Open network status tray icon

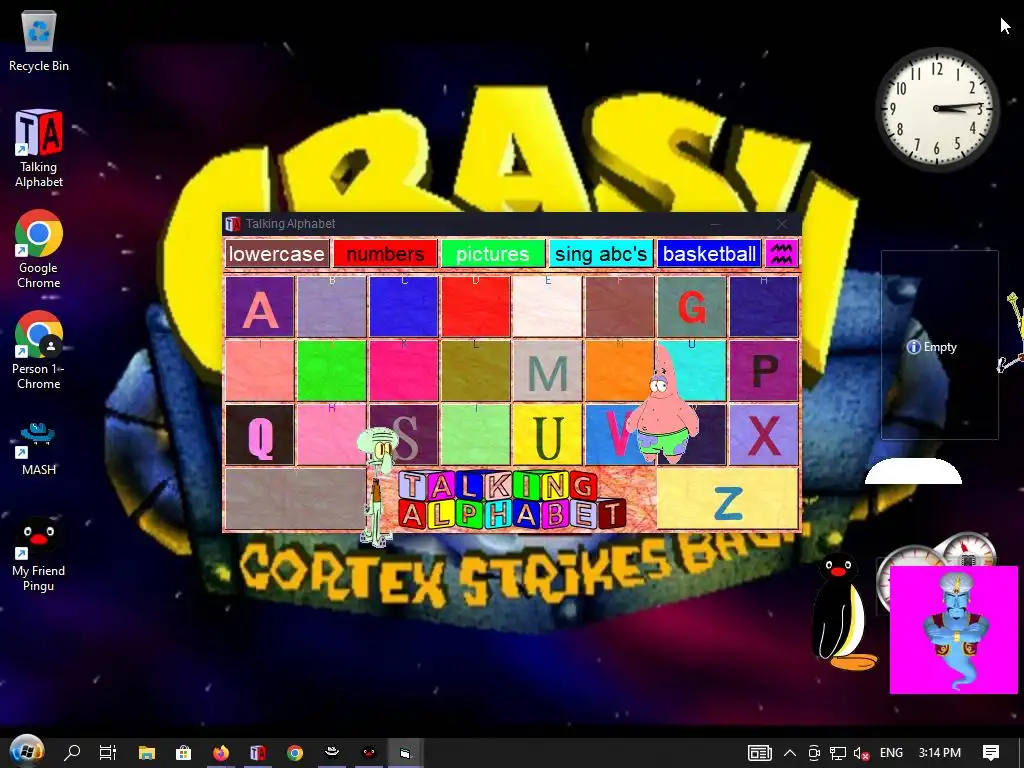(x=838, y=753)
